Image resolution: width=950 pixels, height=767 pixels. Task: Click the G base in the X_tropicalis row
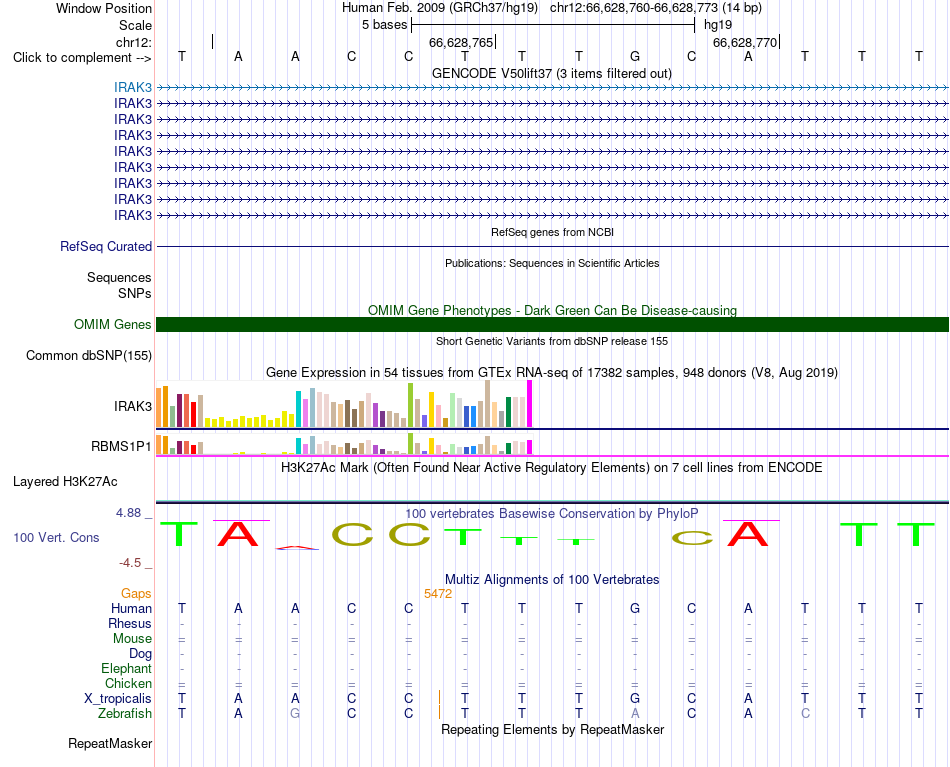tap(635, 699)
